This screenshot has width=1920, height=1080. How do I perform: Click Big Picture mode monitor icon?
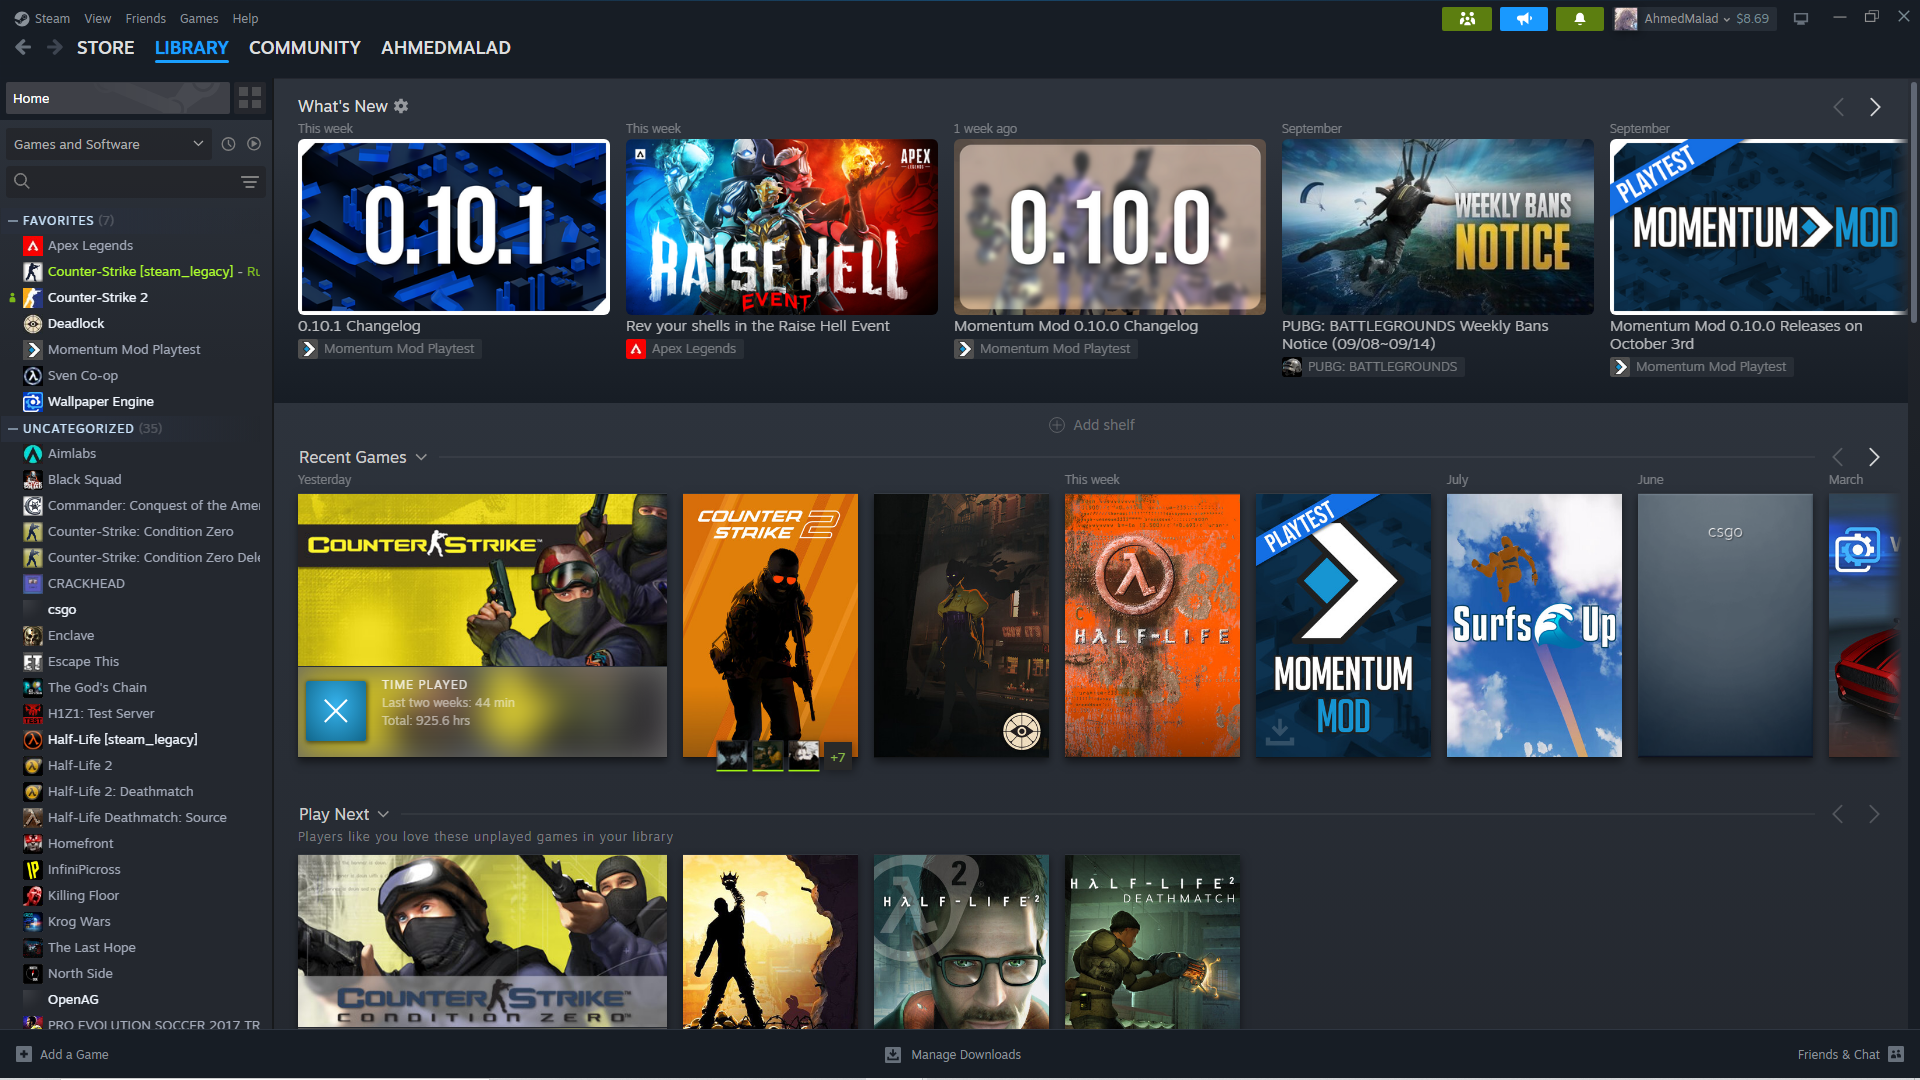tap(1801, 19)
